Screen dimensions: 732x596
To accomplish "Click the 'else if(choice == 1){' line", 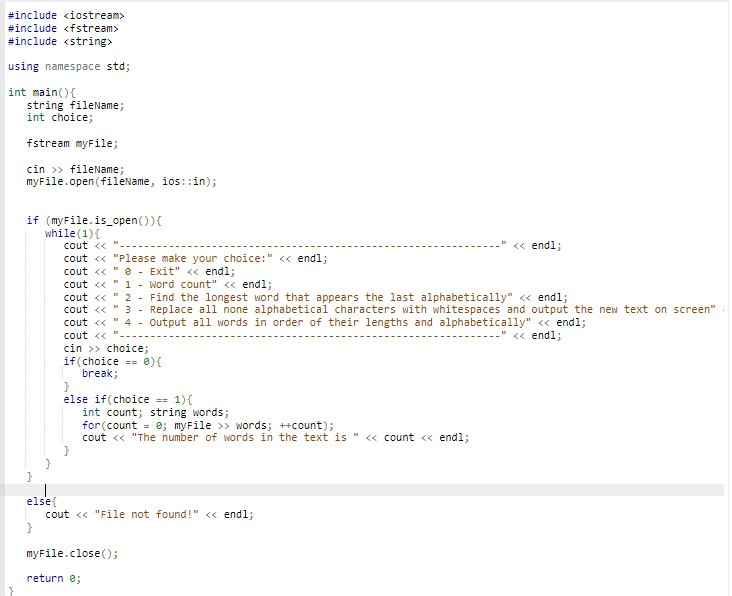I will tap(128, 400).
